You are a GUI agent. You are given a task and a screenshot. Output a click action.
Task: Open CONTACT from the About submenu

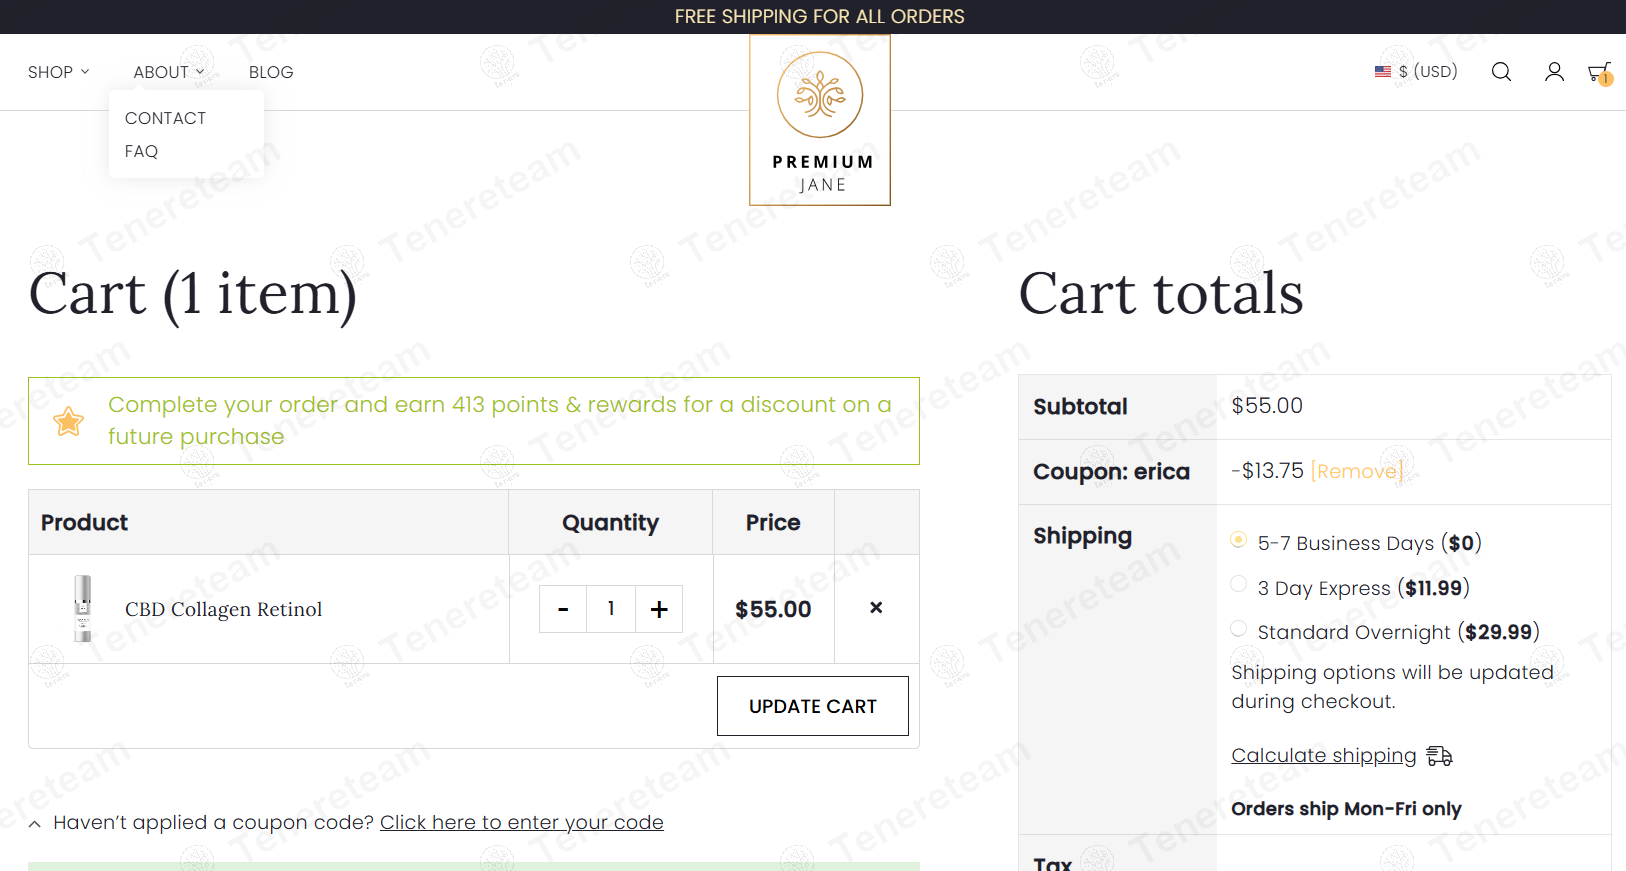[165, 118]
